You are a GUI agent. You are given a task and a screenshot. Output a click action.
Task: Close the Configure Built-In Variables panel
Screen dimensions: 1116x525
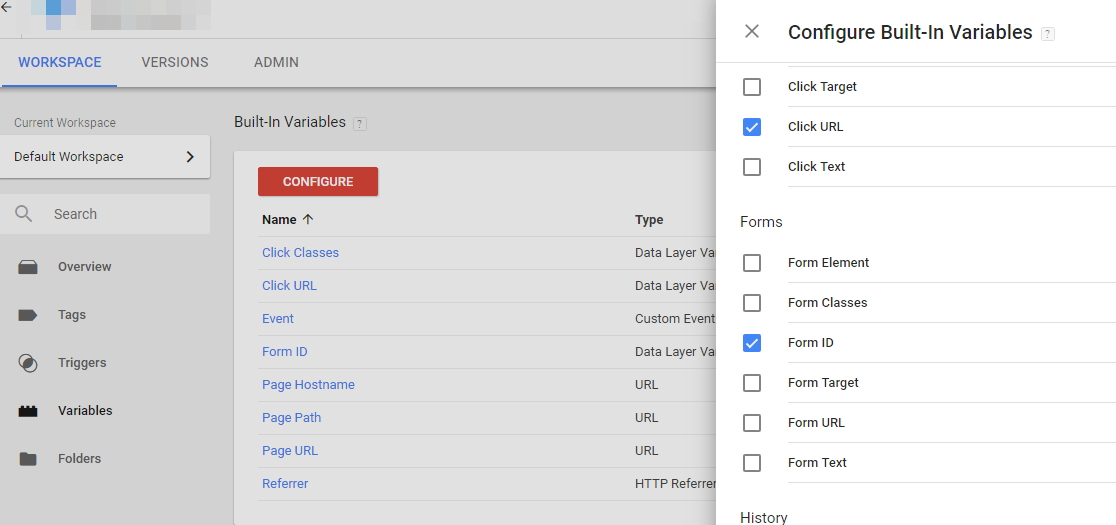(752, 32)
